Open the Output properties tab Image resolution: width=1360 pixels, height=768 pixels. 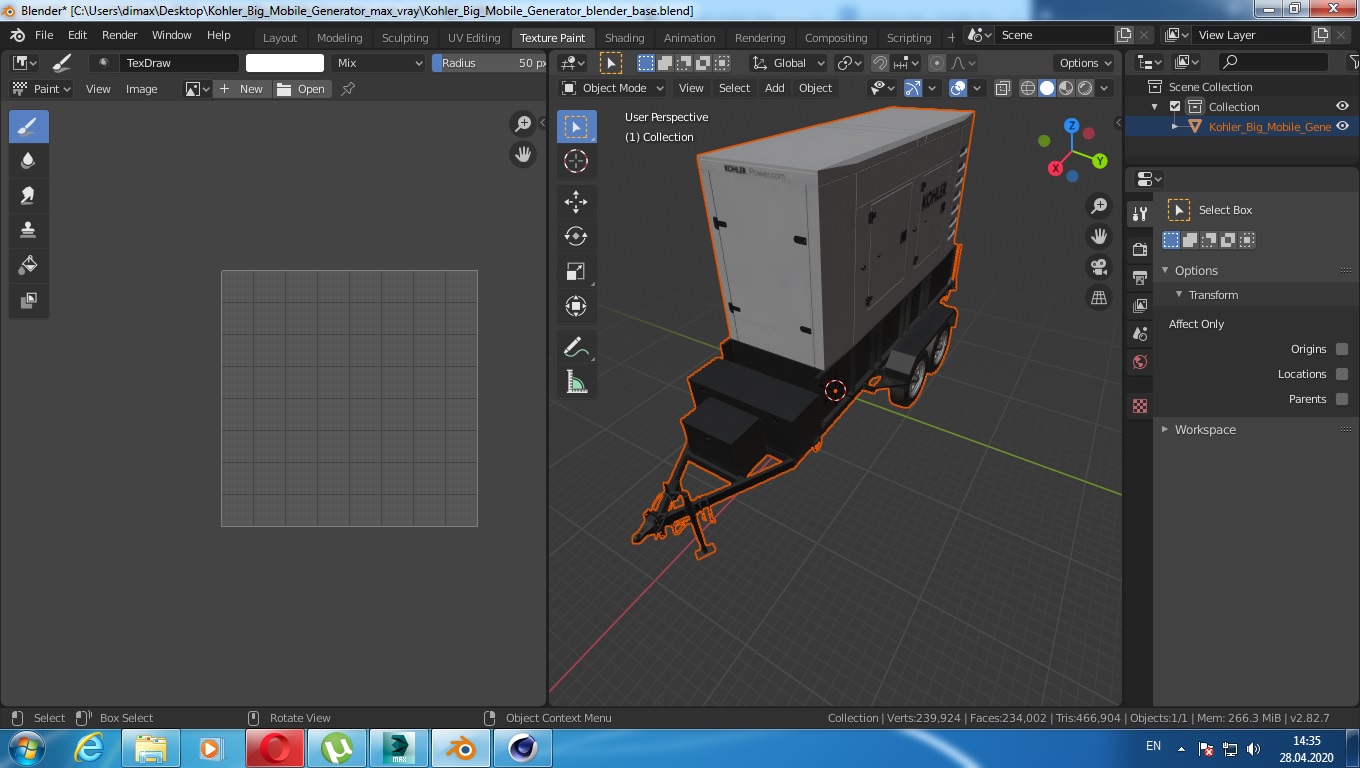click(x=1139, y=277)
